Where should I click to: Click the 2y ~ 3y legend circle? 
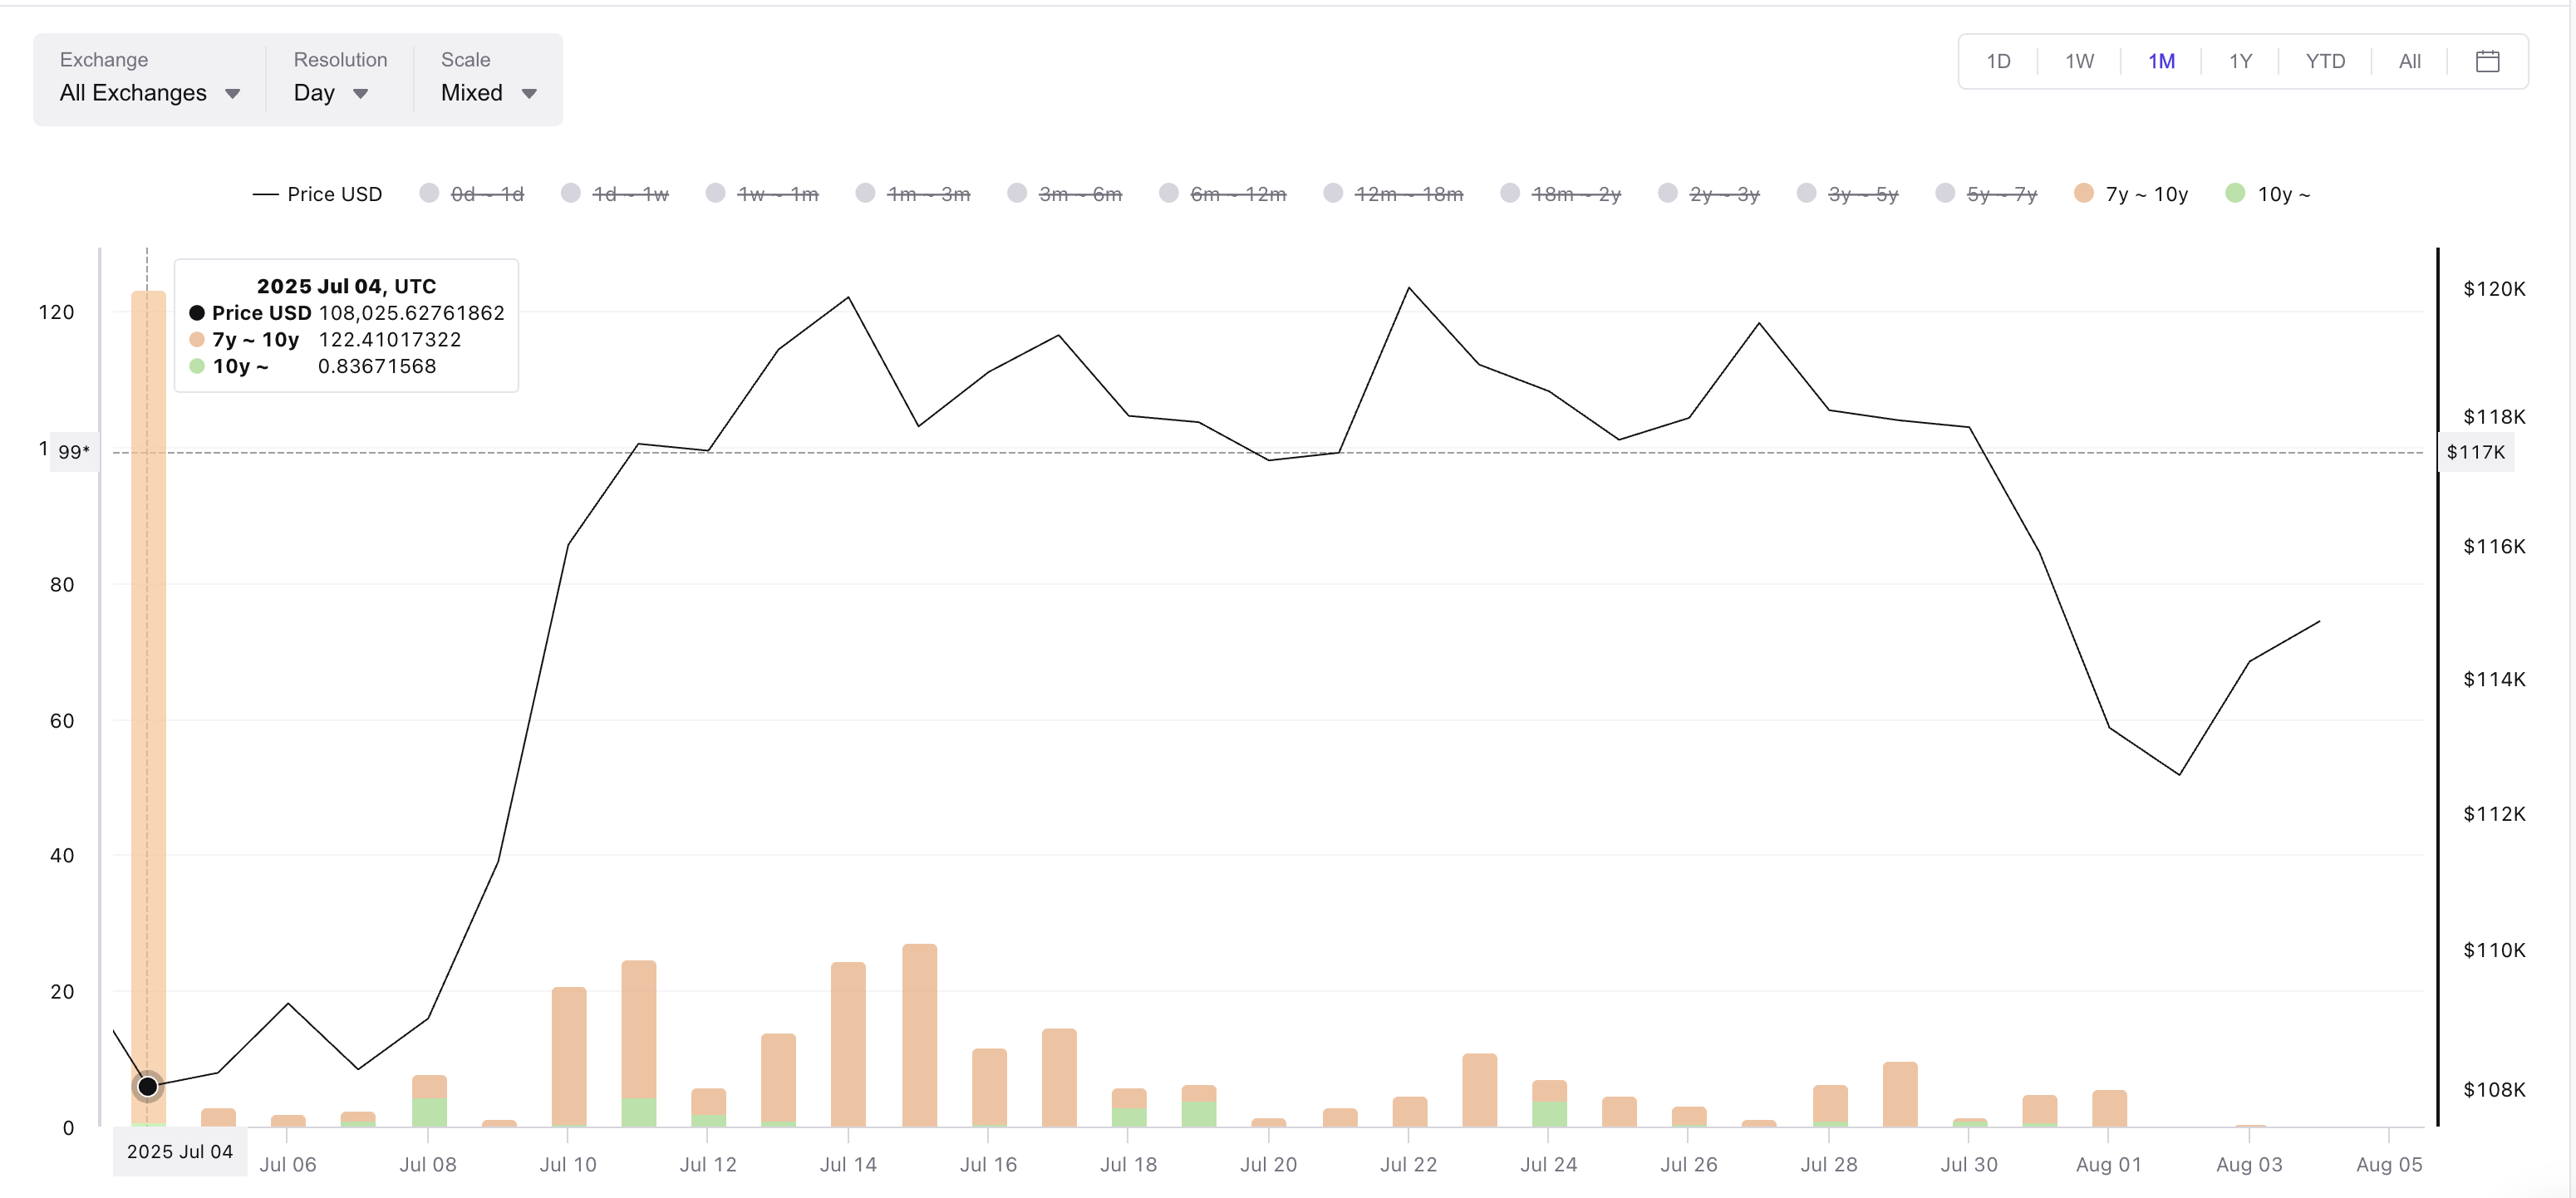point(1668,193)
